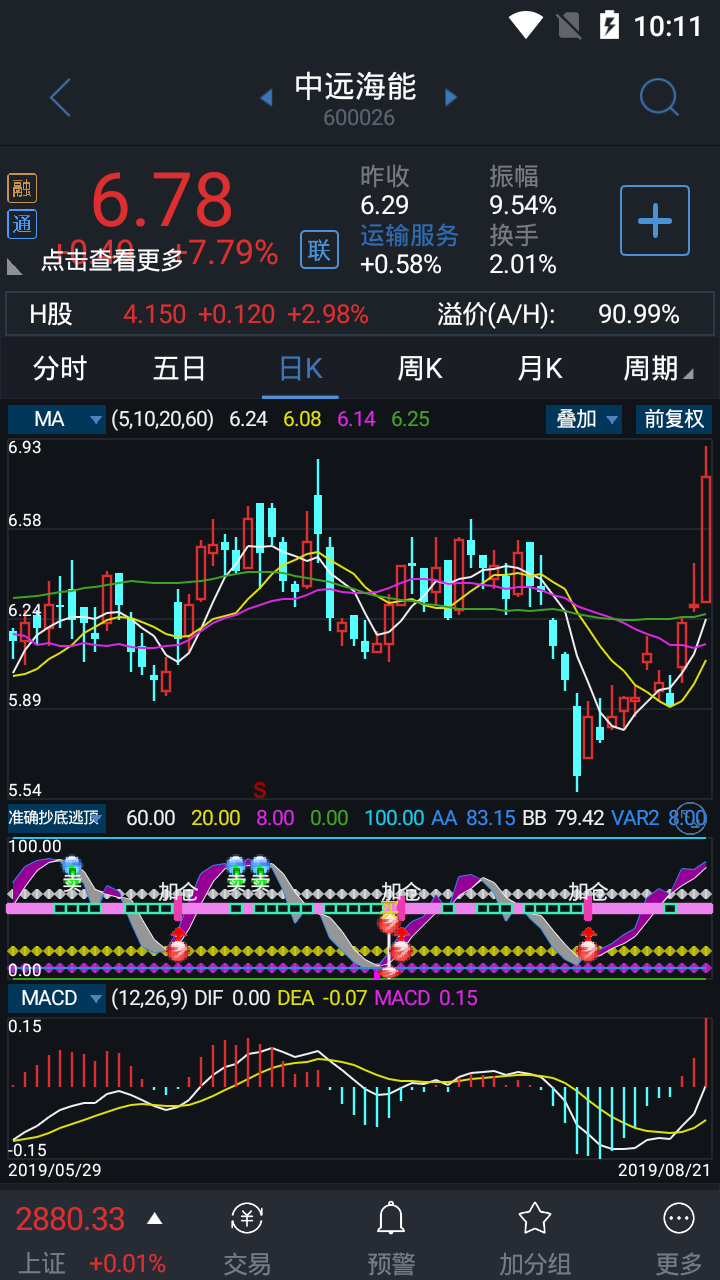The height and width of the screenshot is (1280, 720).
Task: Tap 换手 turnover 2.01% value
Action: (x=523, y=264)
